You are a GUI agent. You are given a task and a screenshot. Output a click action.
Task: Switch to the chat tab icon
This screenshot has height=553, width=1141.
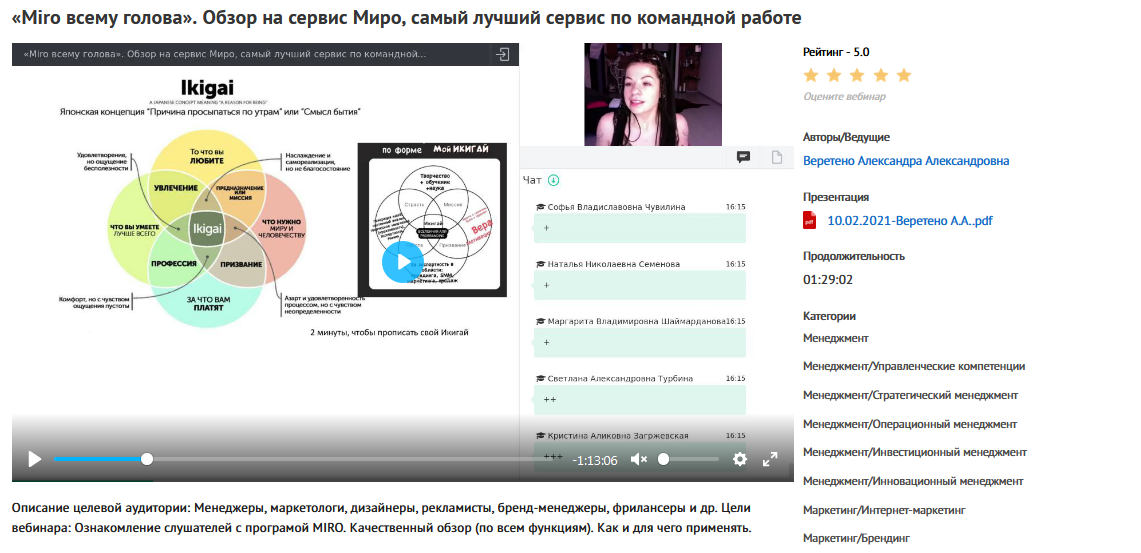pos(744,157)
